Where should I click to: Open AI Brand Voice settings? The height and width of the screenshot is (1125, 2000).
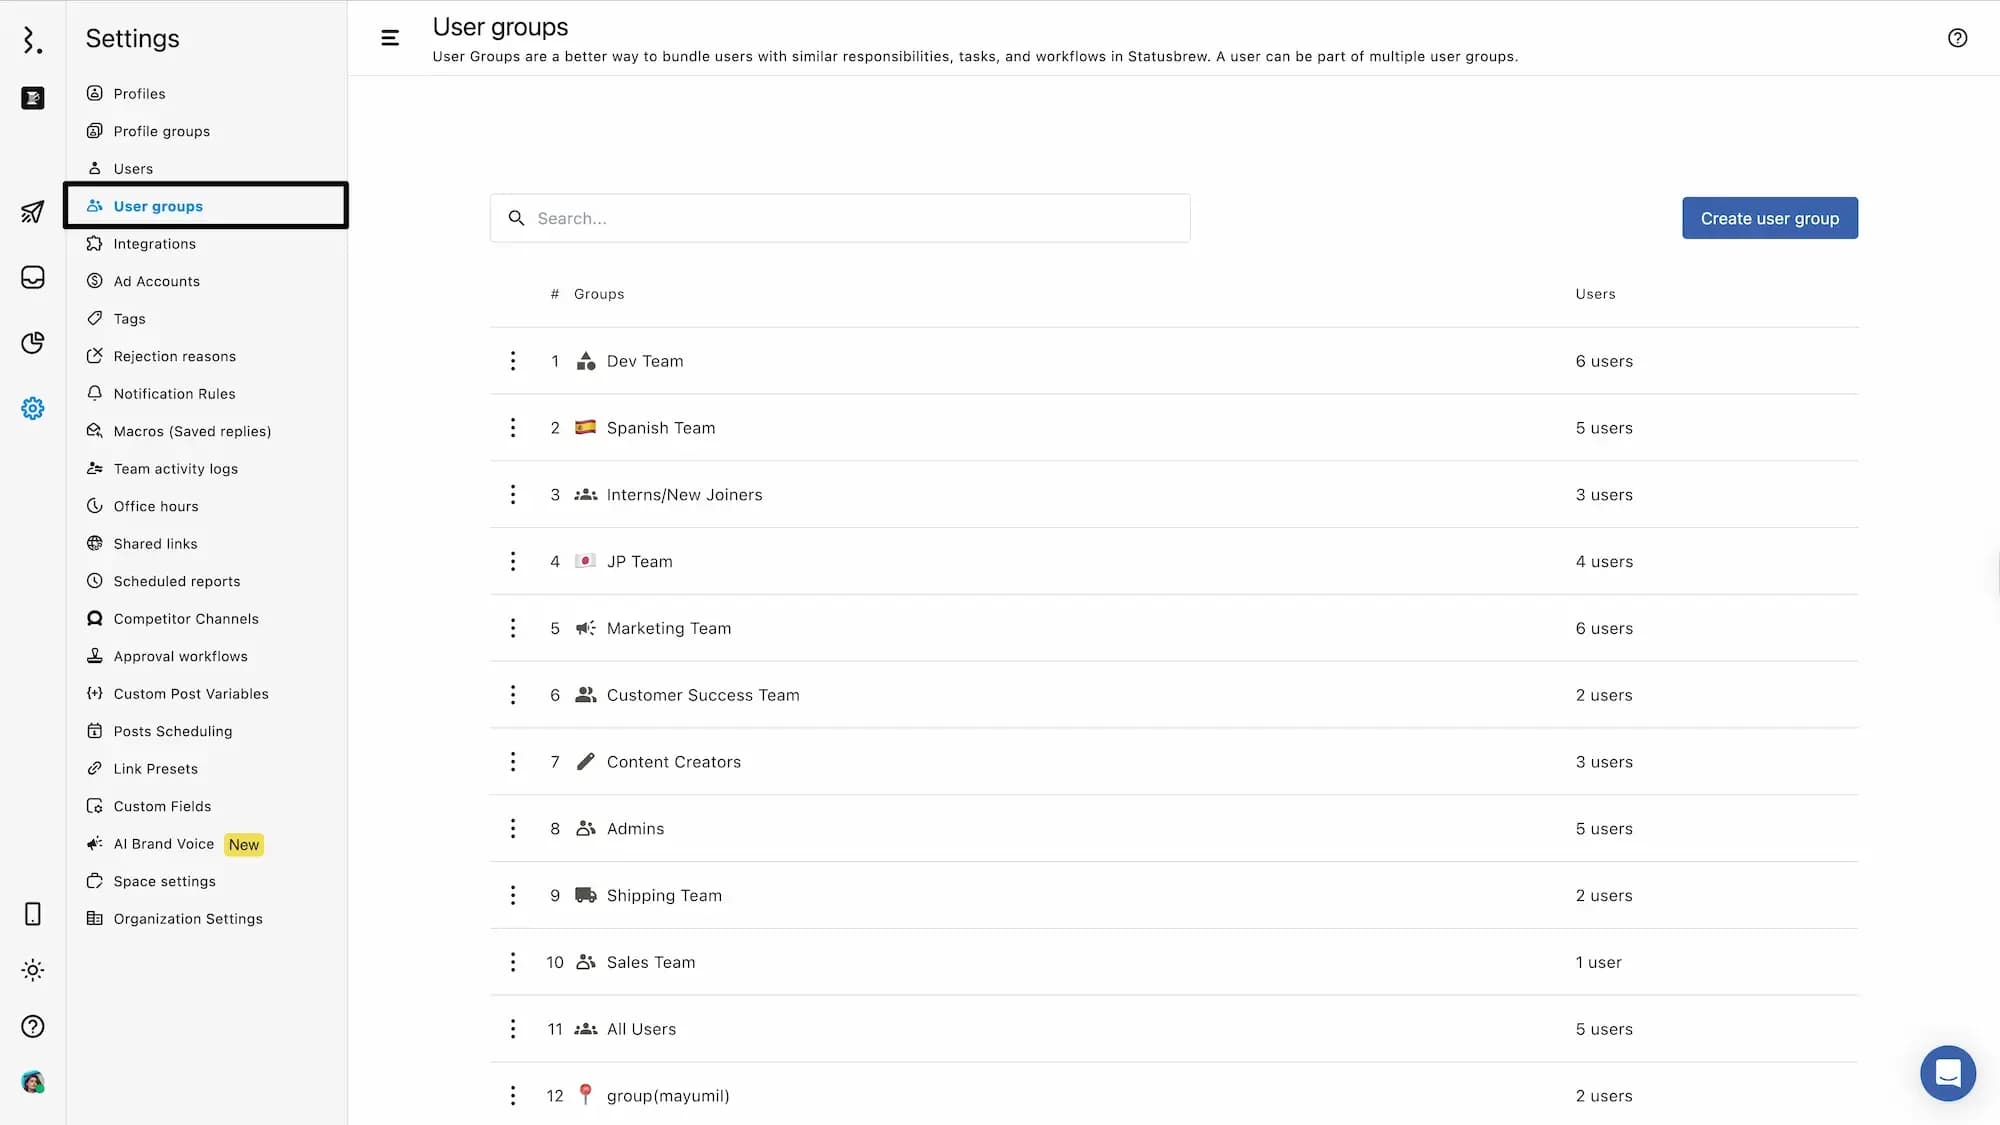tap(164, 844)
